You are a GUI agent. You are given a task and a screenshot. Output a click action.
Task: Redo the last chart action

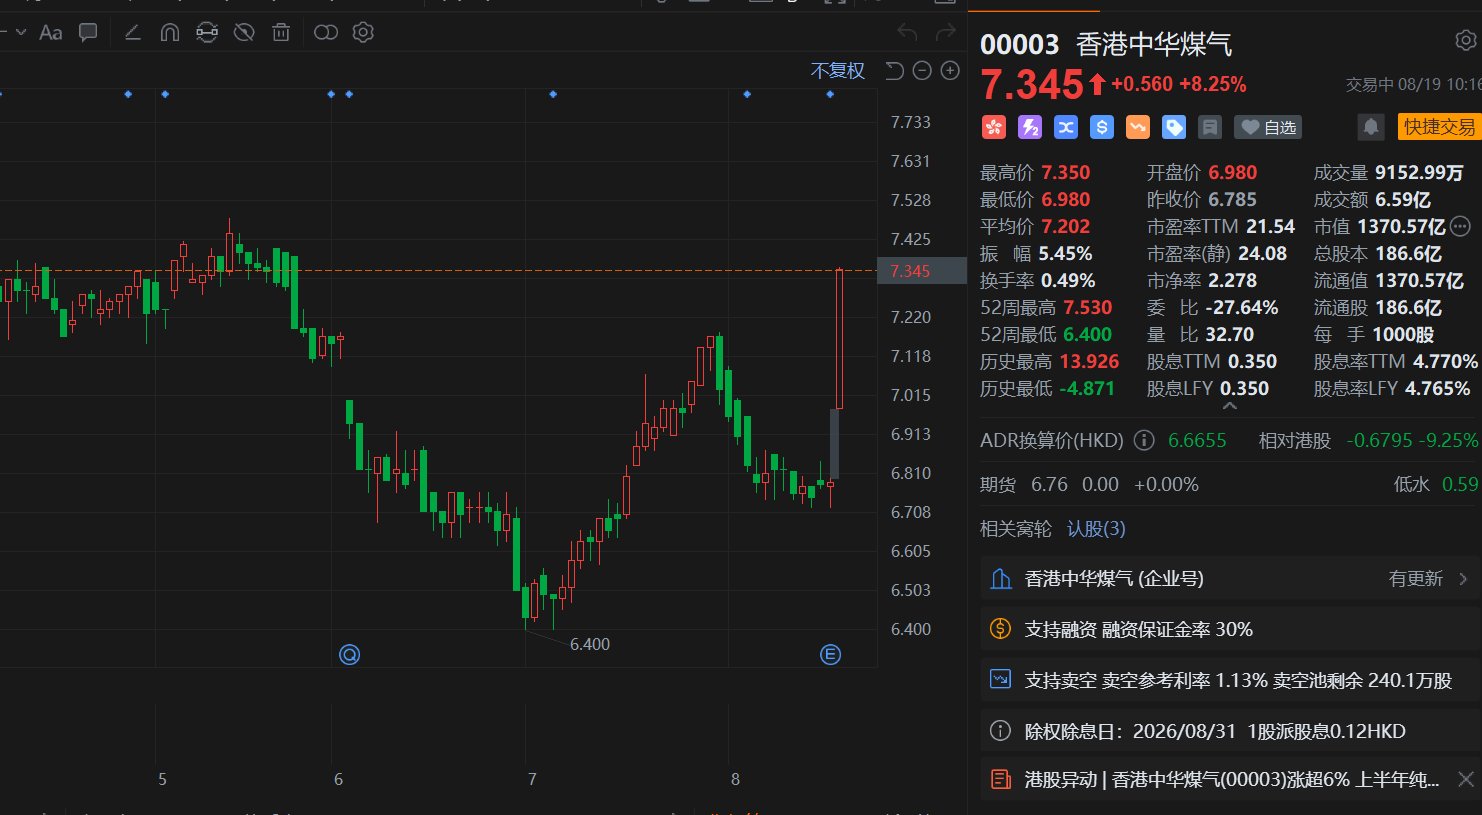(945, 33)
